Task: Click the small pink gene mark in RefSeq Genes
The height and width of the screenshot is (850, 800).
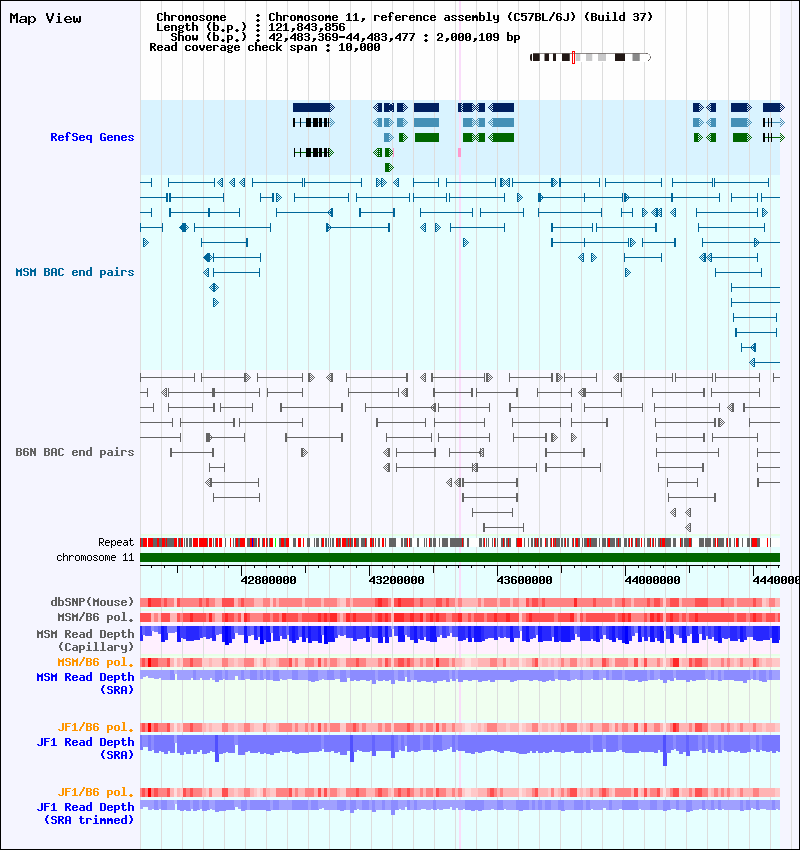Action: pyautogui.click(x=460, y=153)
